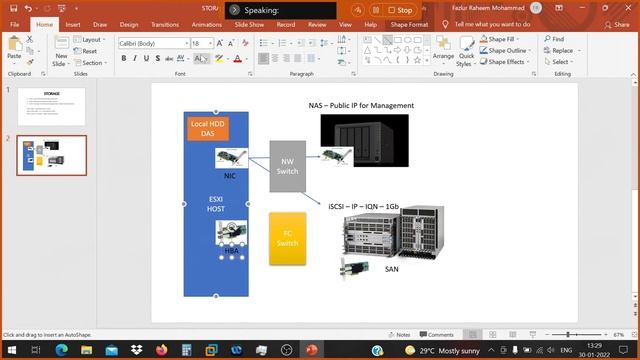Stop the screen recording
The height and width of the screenshot is (360, 640).
coord(400,10)
